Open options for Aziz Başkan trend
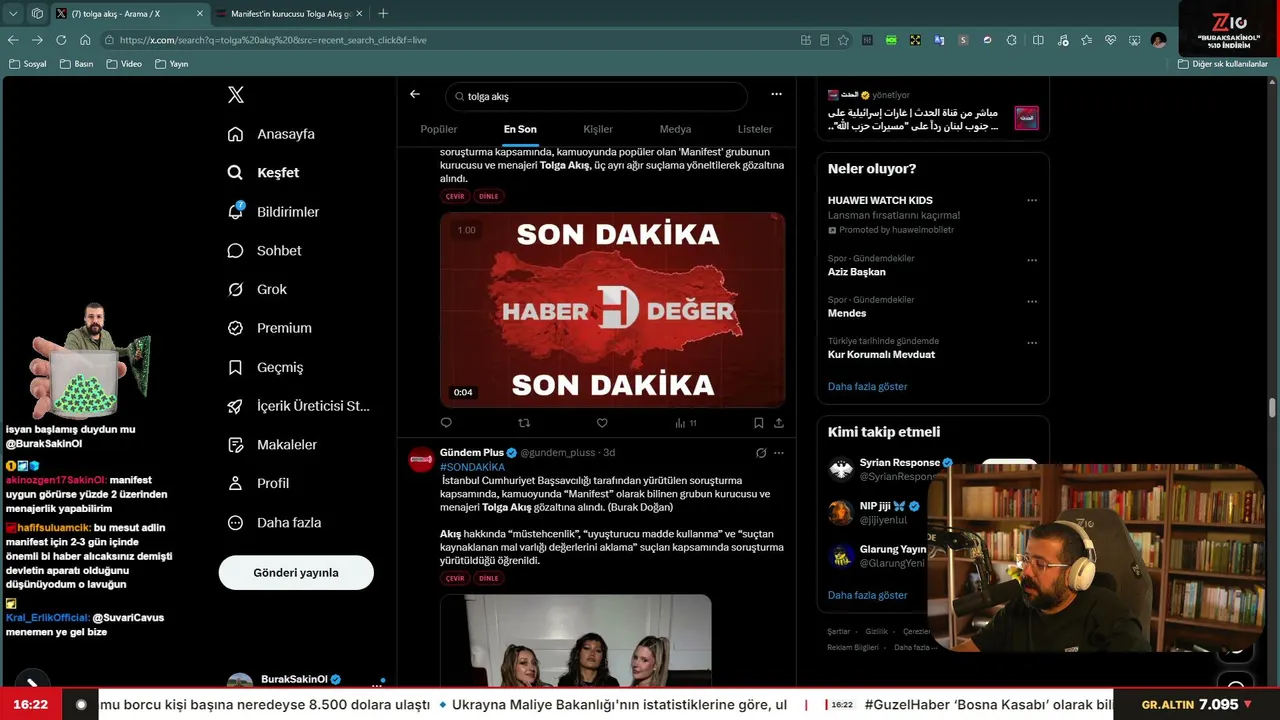The image size is (1280, 720). (1032, 259)
